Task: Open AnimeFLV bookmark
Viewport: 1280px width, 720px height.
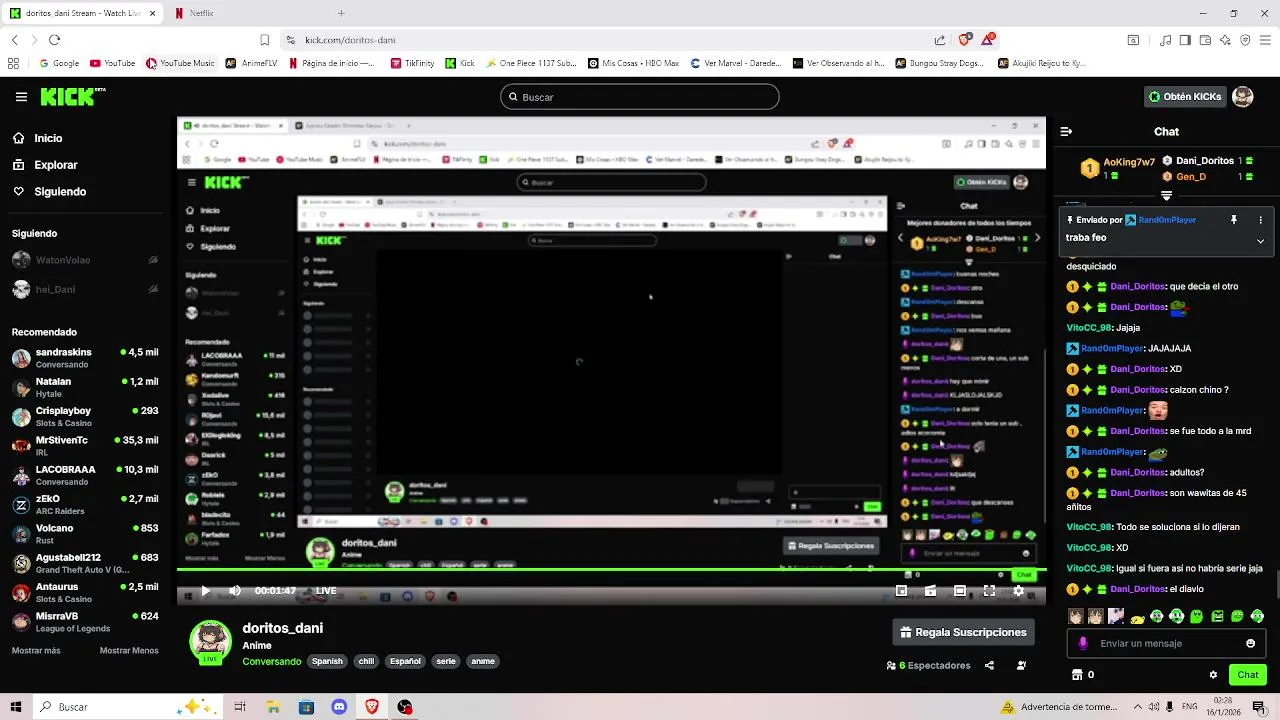Action: (x=251, y=63)
